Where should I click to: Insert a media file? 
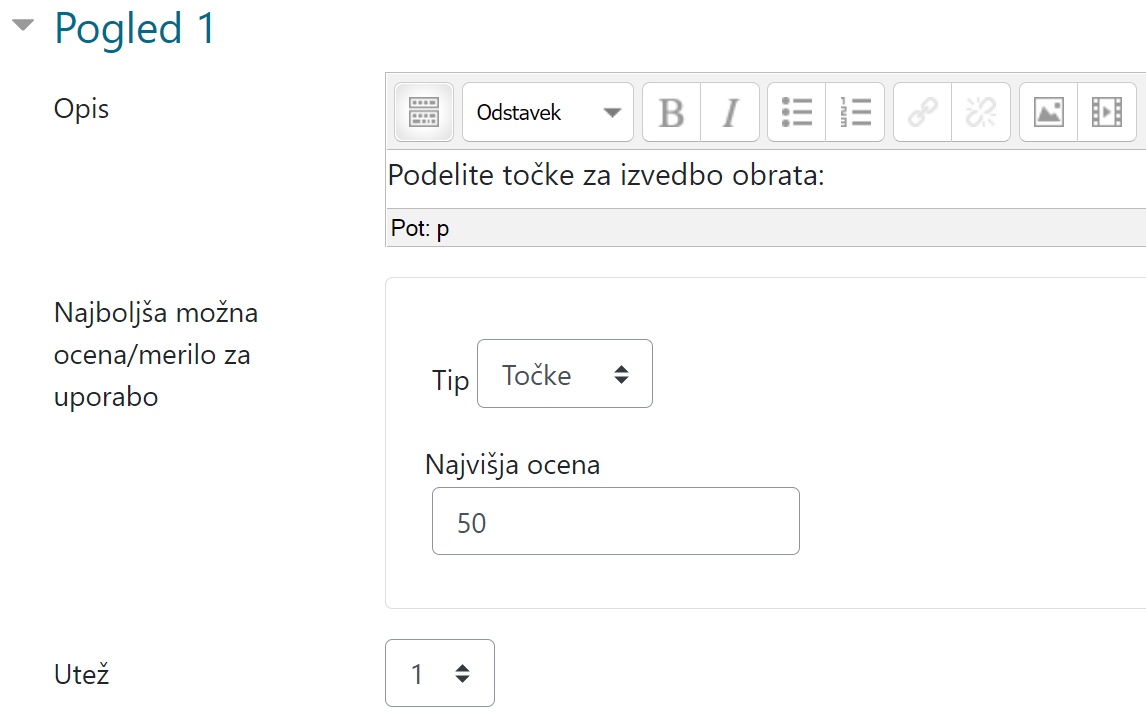click(x=1108, y=112)
